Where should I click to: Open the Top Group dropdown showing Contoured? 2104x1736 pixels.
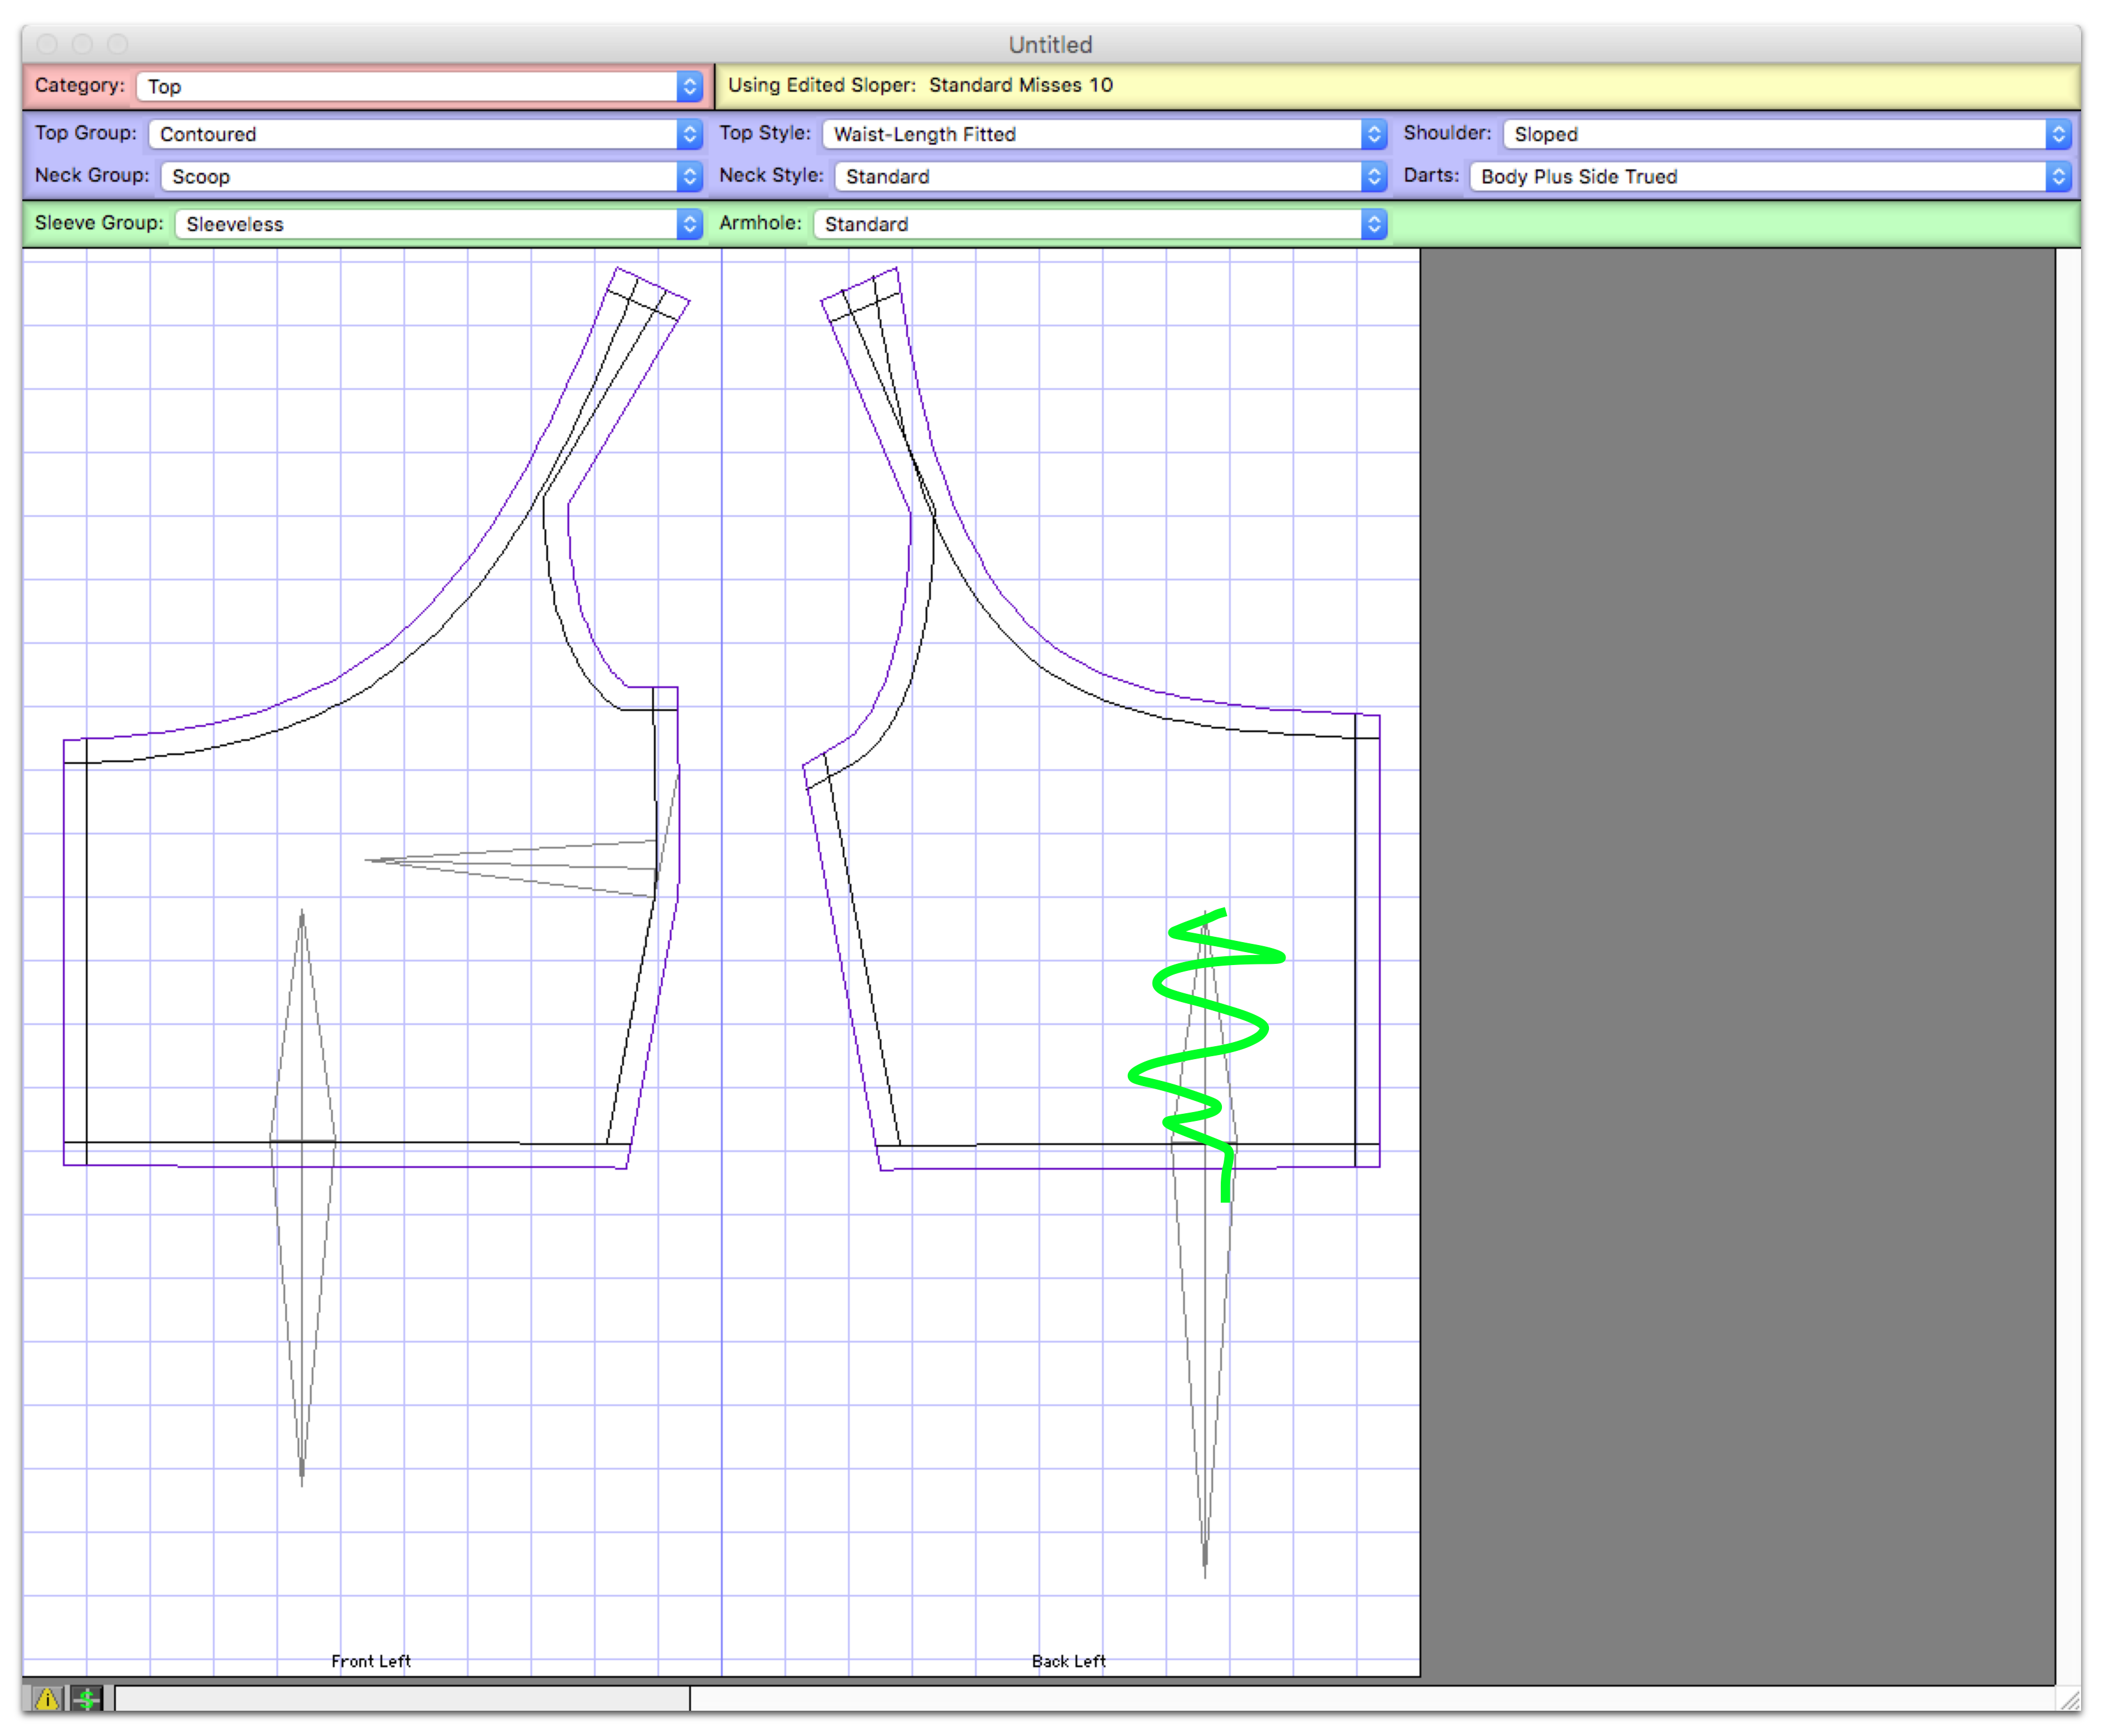425,134
